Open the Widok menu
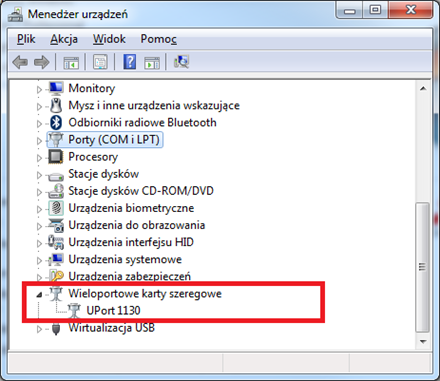Image resolution: width=440 pixels, height=381 pixels. [109, 39]
